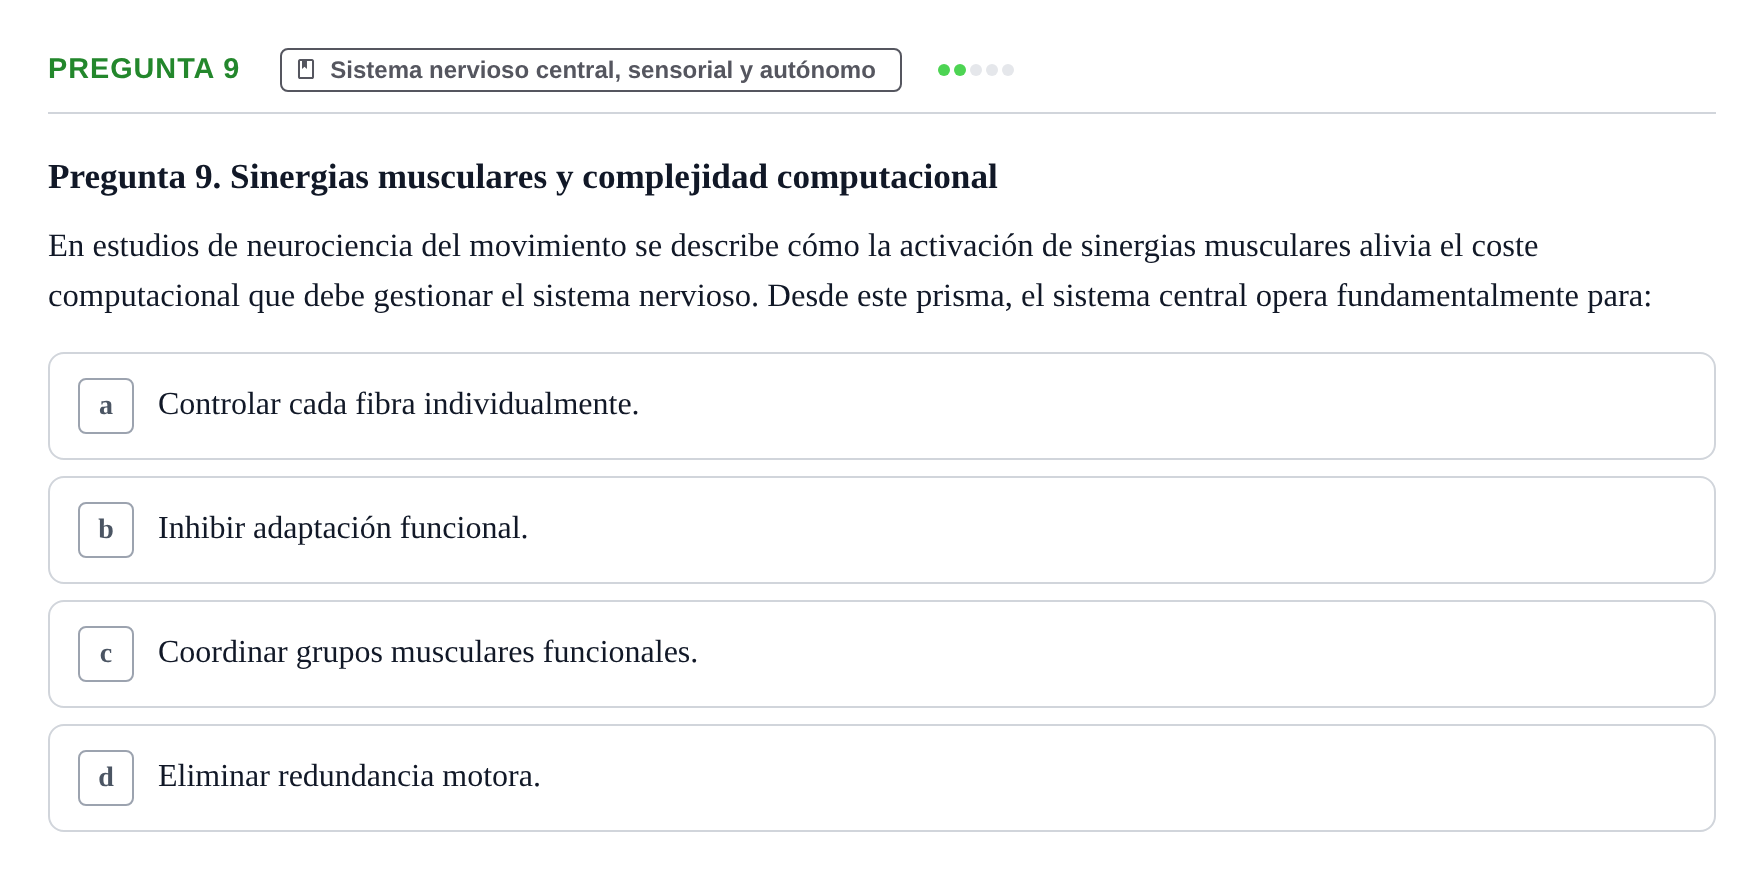Choose 'Inhibir adaptación funcional' option text
Image resolution: width=1764 pixels, height=882 pixels.
click(x=343, y=528)
